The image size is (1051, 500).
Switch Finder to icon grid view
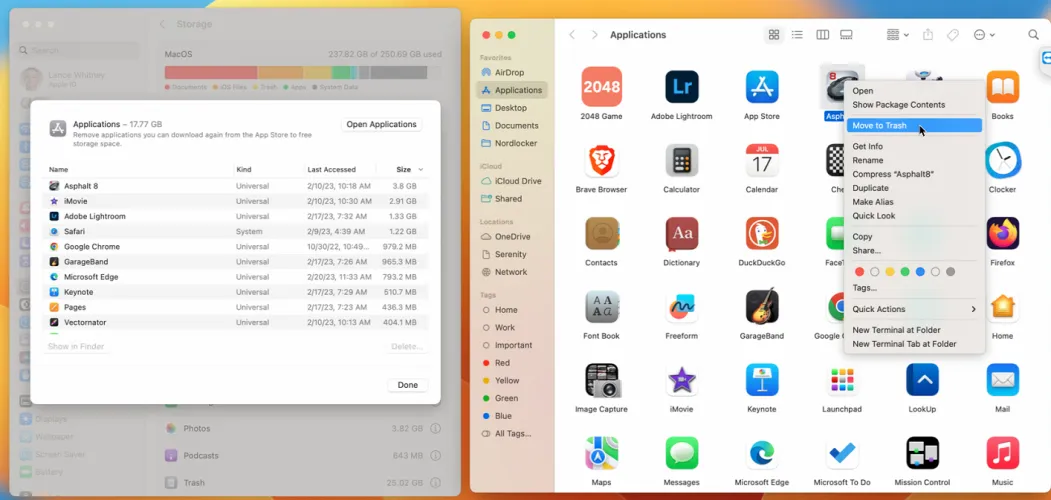click(773, 35)
